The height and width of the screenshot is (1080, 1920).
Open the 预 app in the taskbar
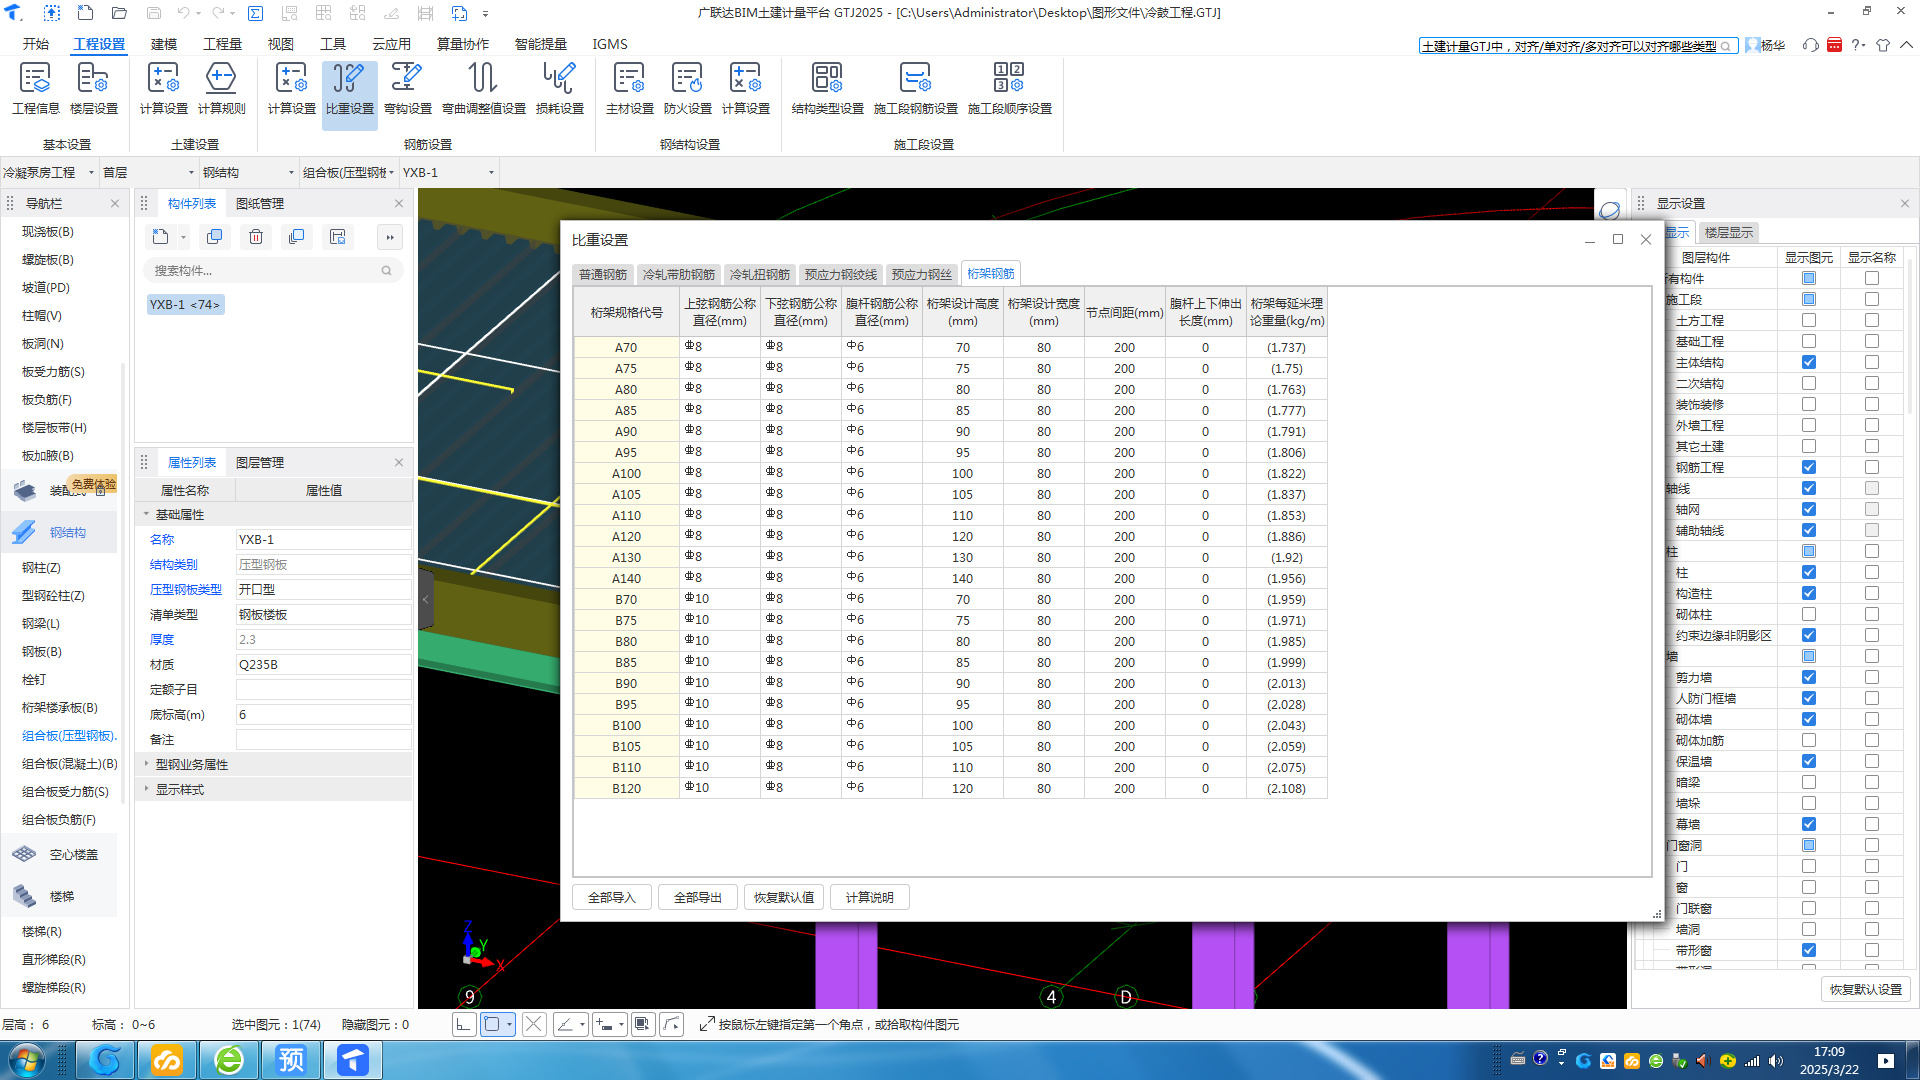pos(291,1060)
